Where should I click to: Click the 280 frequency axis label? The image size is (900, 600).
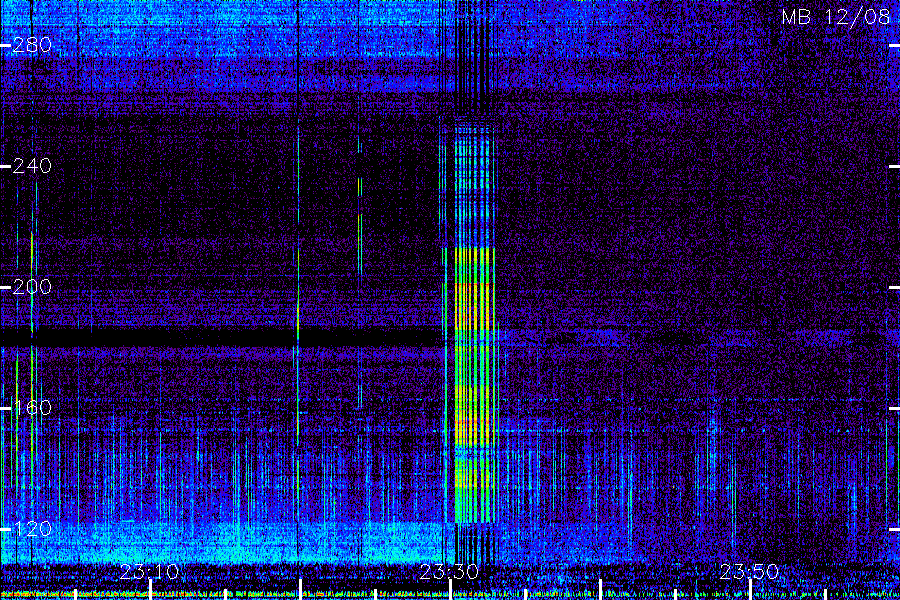click(32, 45)
